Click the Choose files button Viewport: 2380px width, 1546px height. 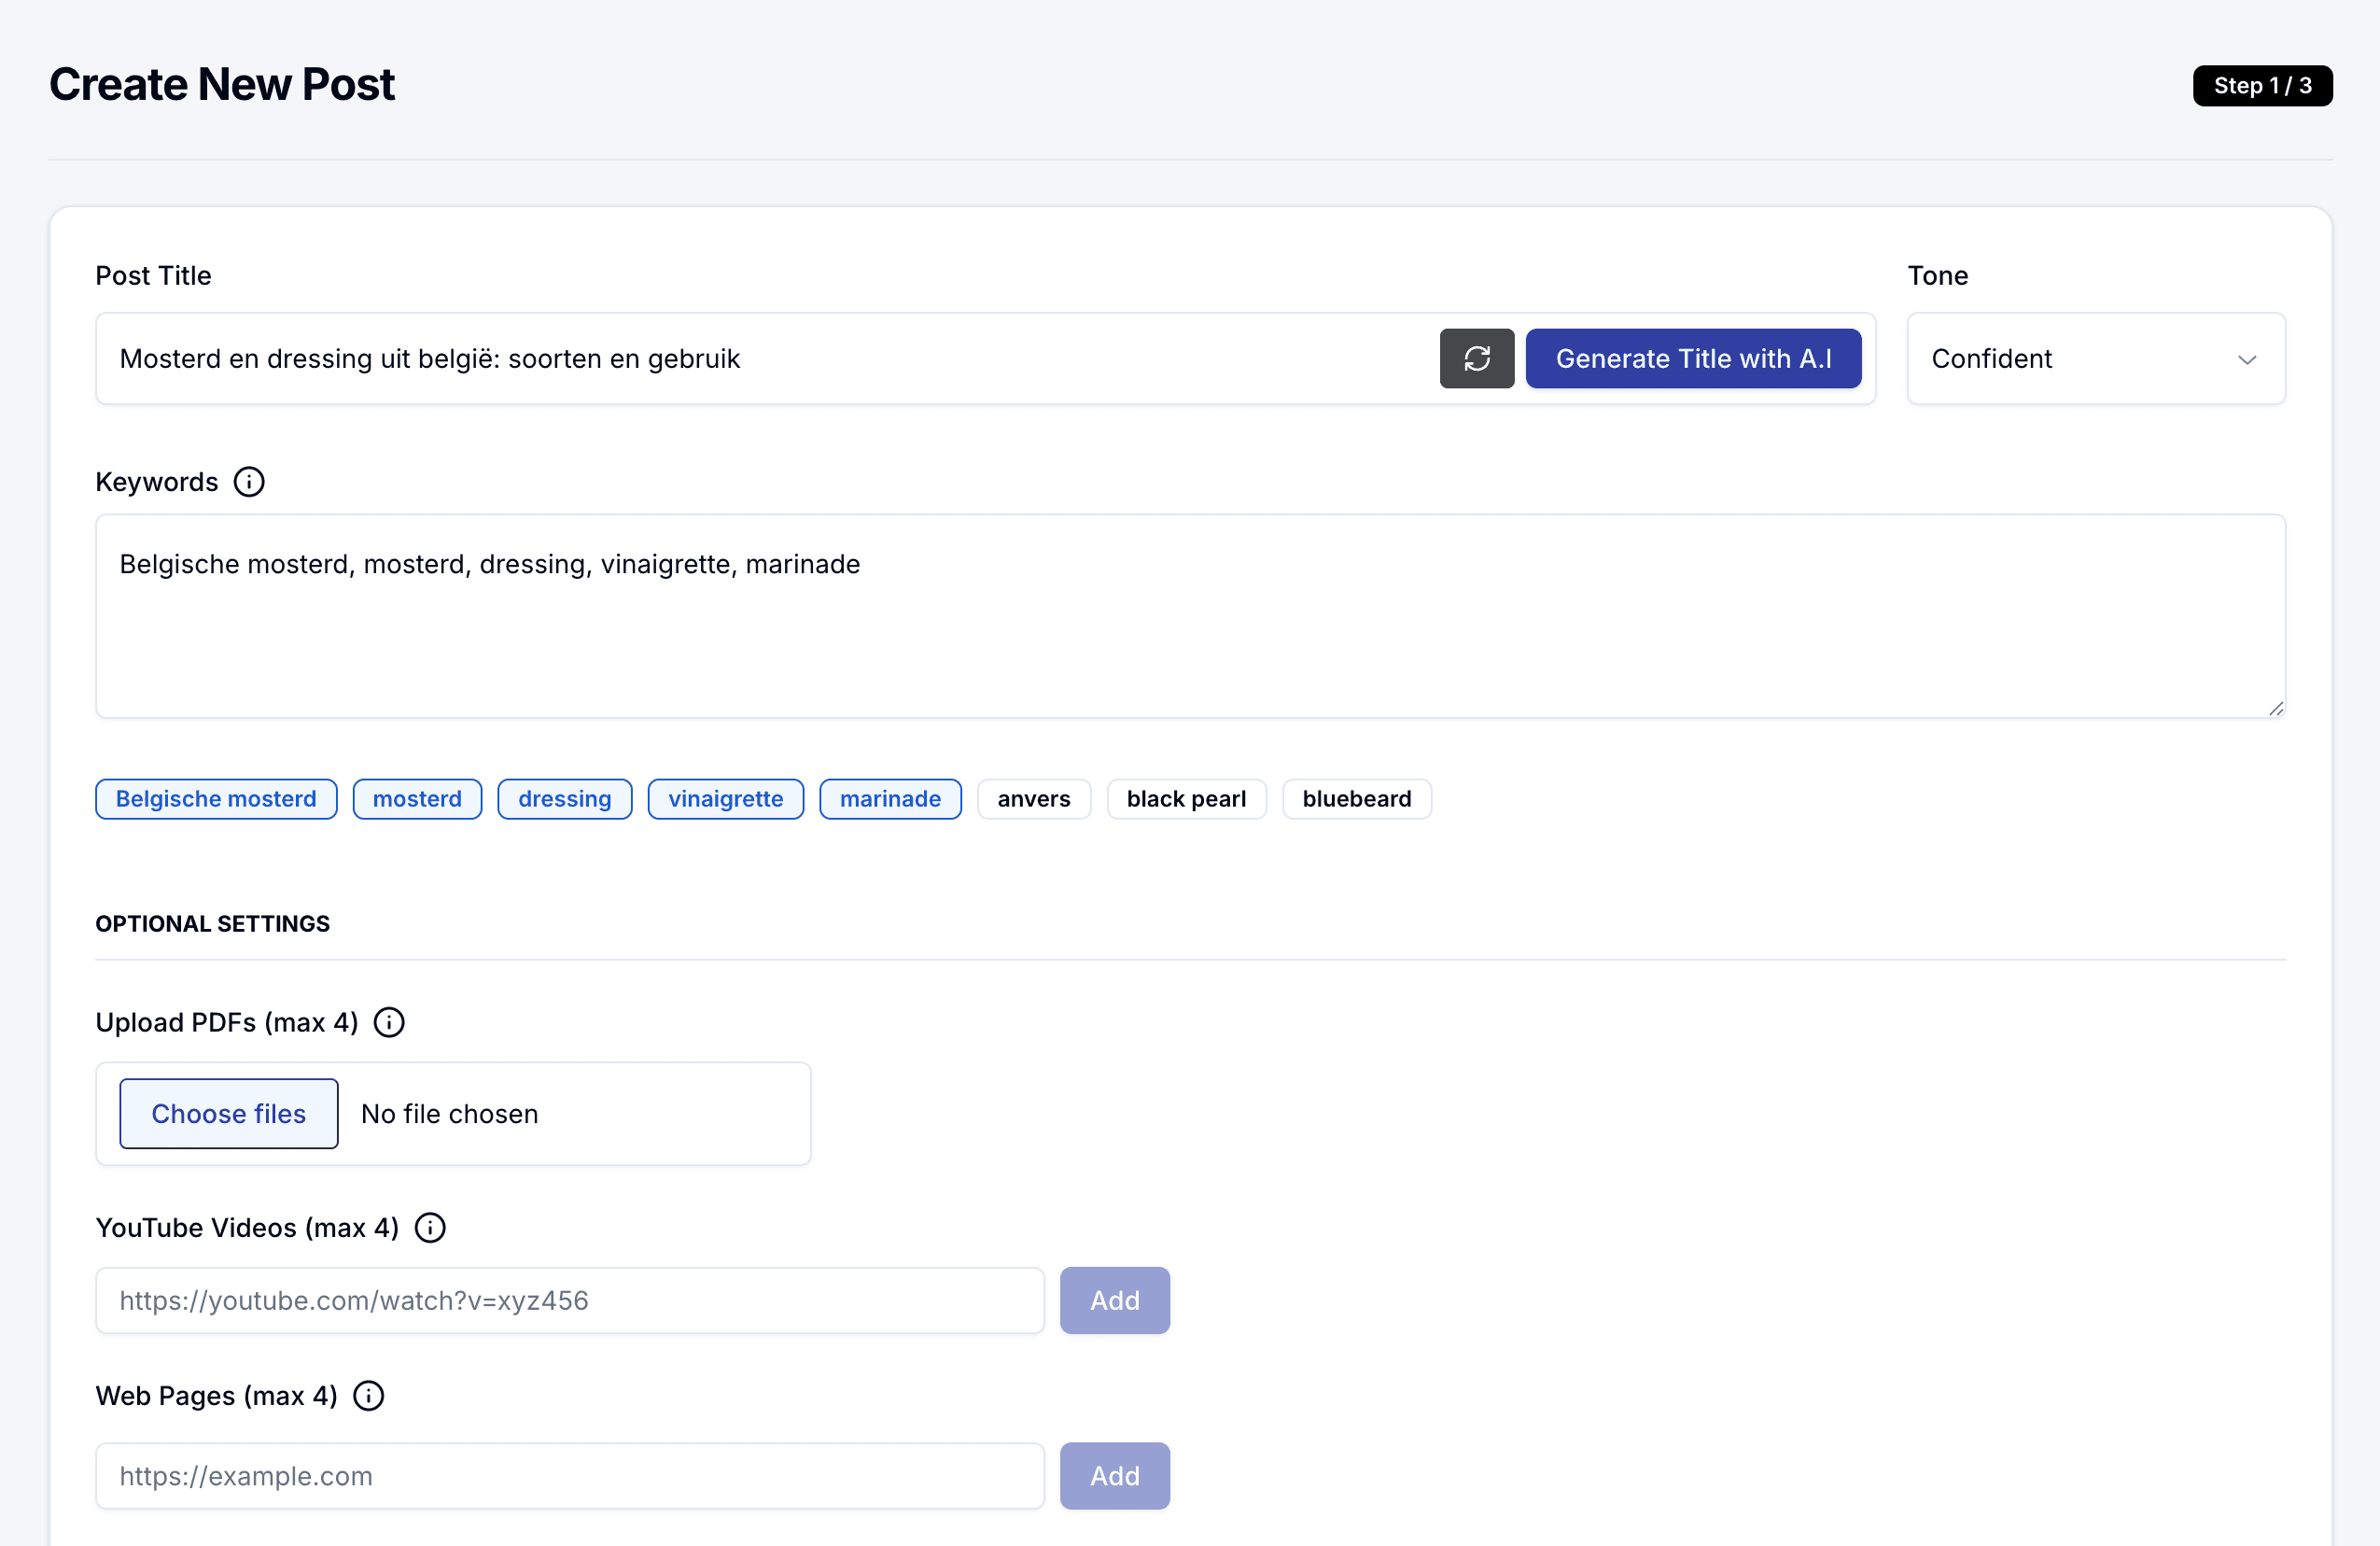click(228, 1113)
